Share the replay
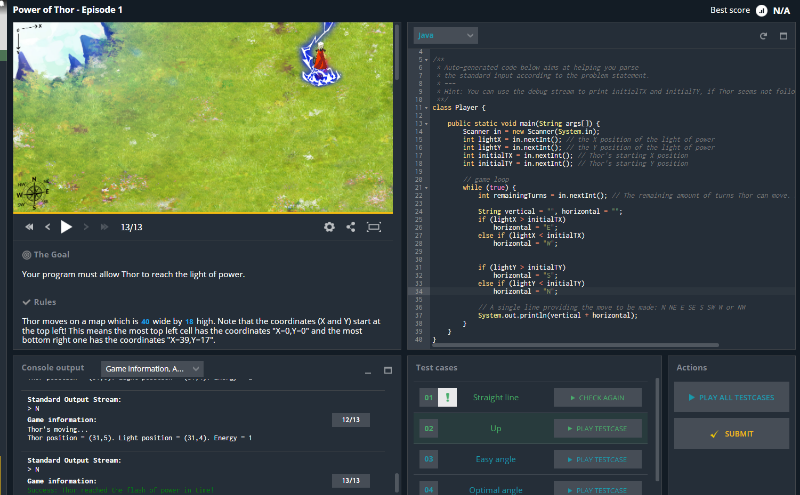 pyautogui.click(x=351, y=227)
